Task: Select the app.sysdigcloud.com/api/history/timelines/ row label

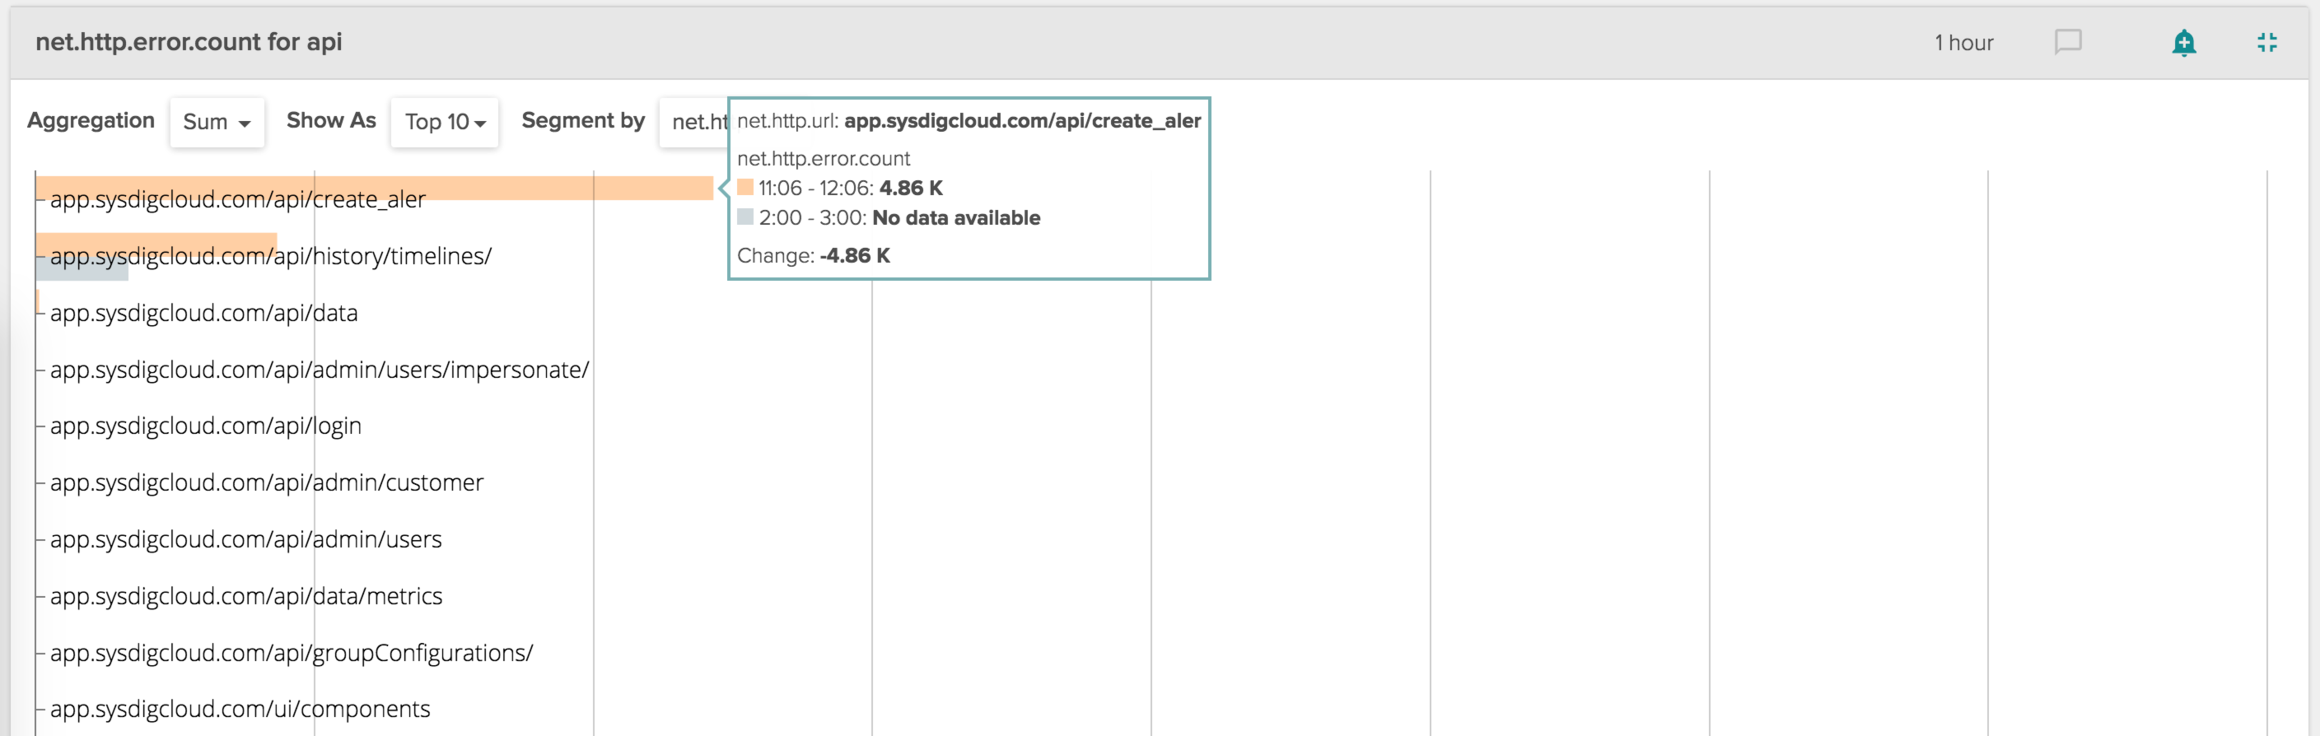Action: (271, 256)
